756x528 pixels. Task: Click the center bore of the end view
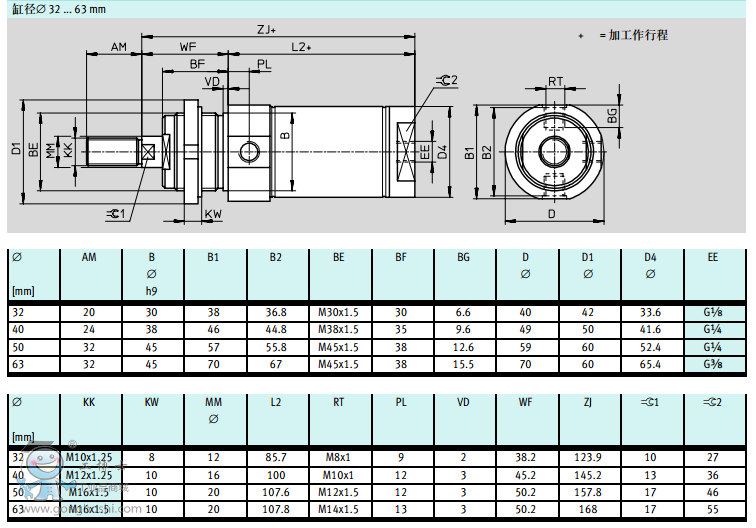(553, 152)
